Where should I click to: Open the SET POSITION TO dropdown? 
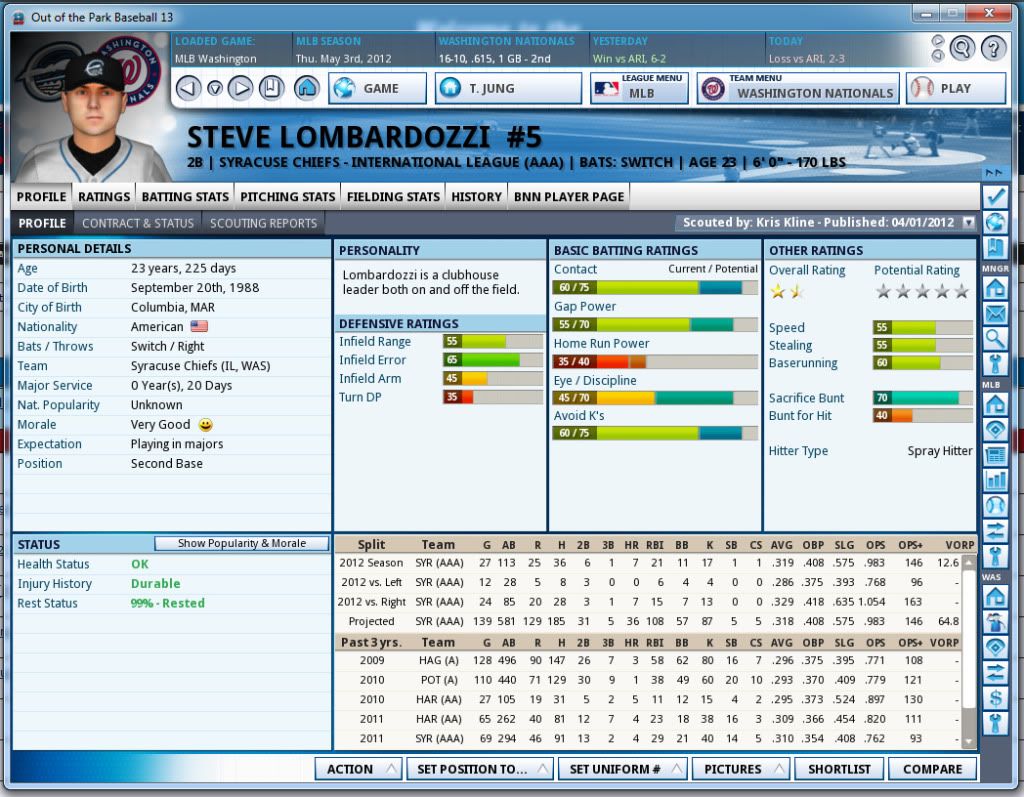click(480, 769)
